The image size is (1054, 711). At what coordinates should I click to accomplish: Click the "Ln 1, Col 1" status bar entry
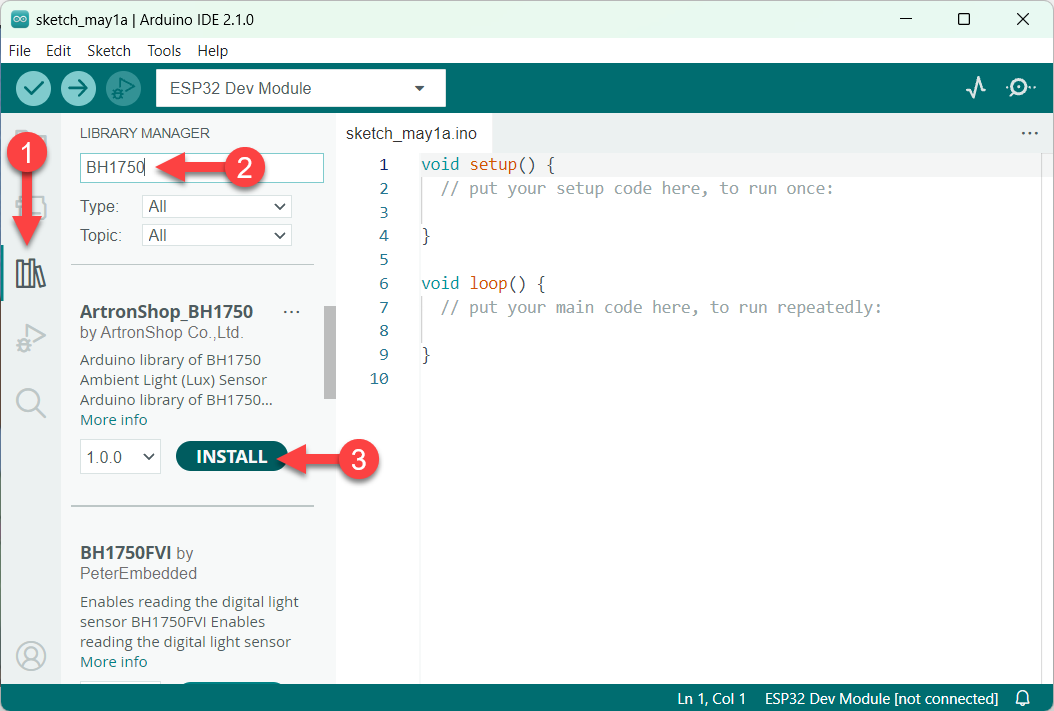[711, 699]
